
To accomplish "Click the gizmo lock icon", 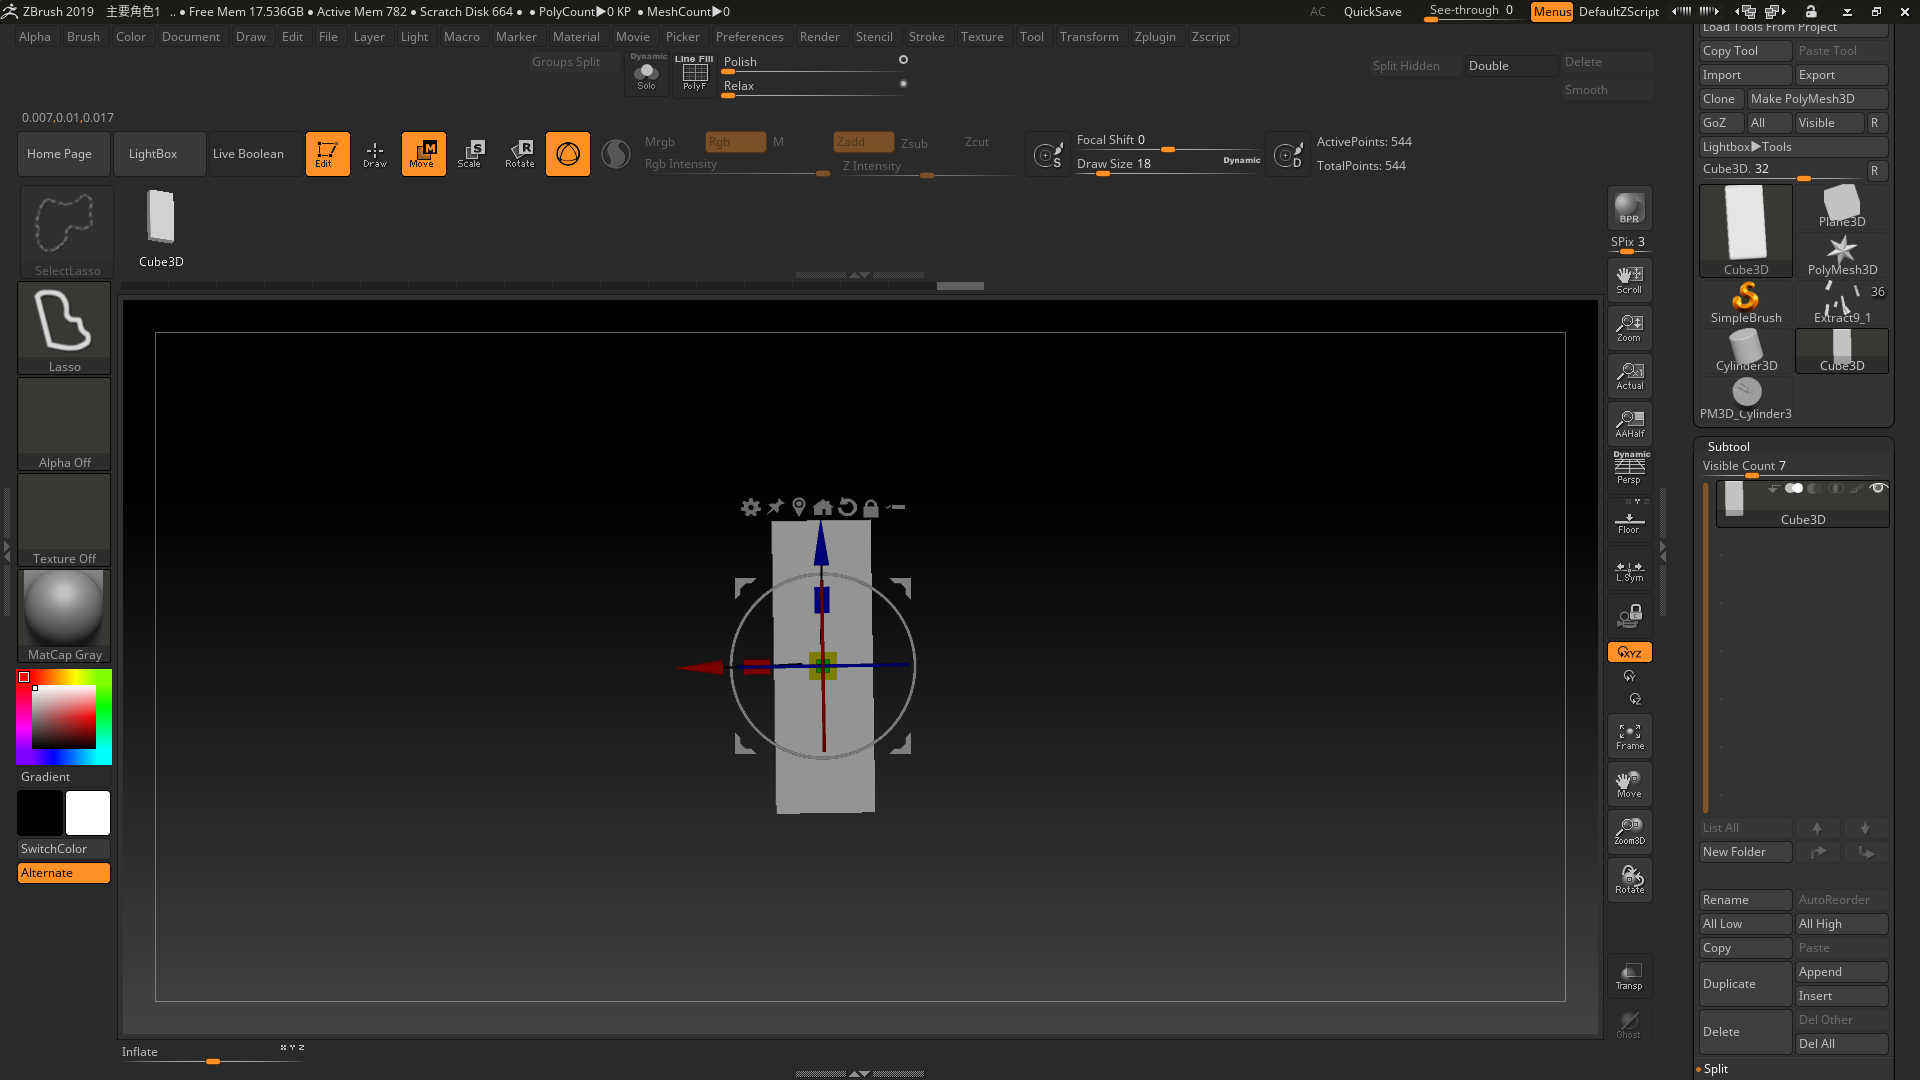I will (870, 508).
